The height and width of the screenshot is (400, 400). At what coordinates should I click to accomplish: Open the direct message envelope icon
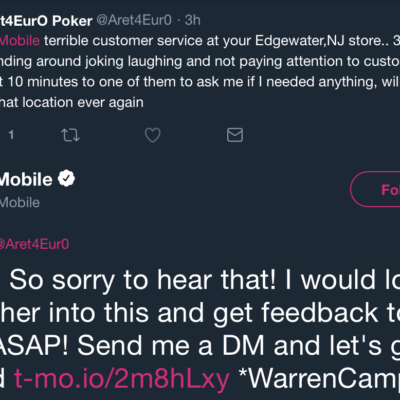235,135
